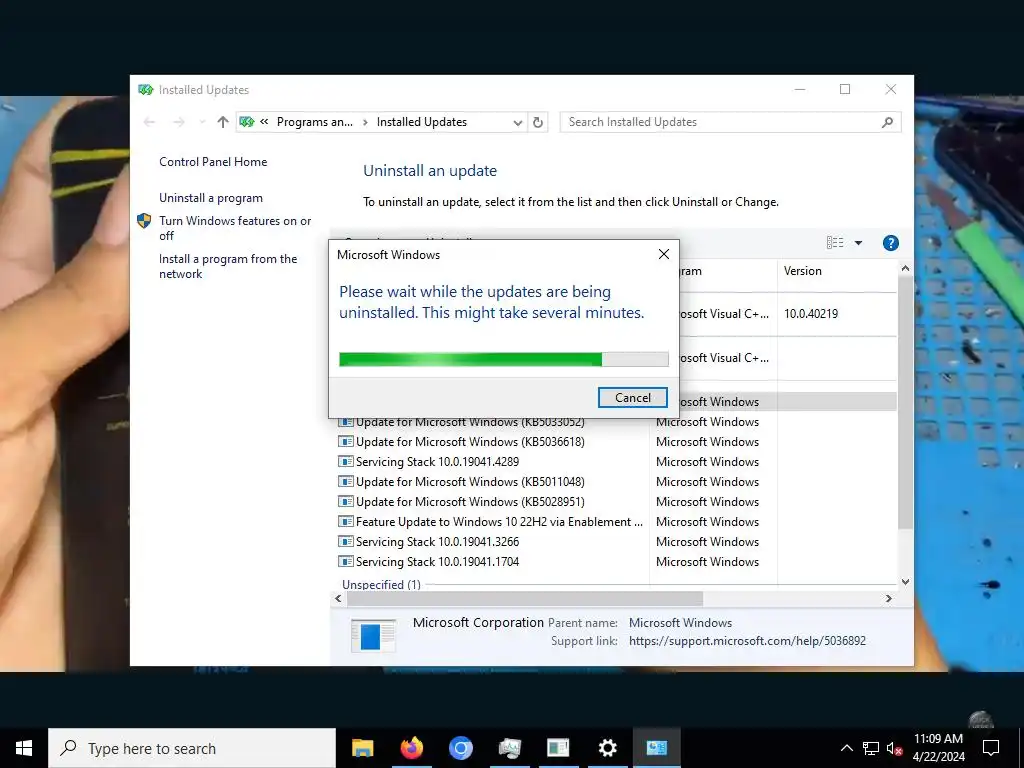Open the blue browser taskbar icon
The height and width of the screenshot is (768, 1024).
click(460, 748)
